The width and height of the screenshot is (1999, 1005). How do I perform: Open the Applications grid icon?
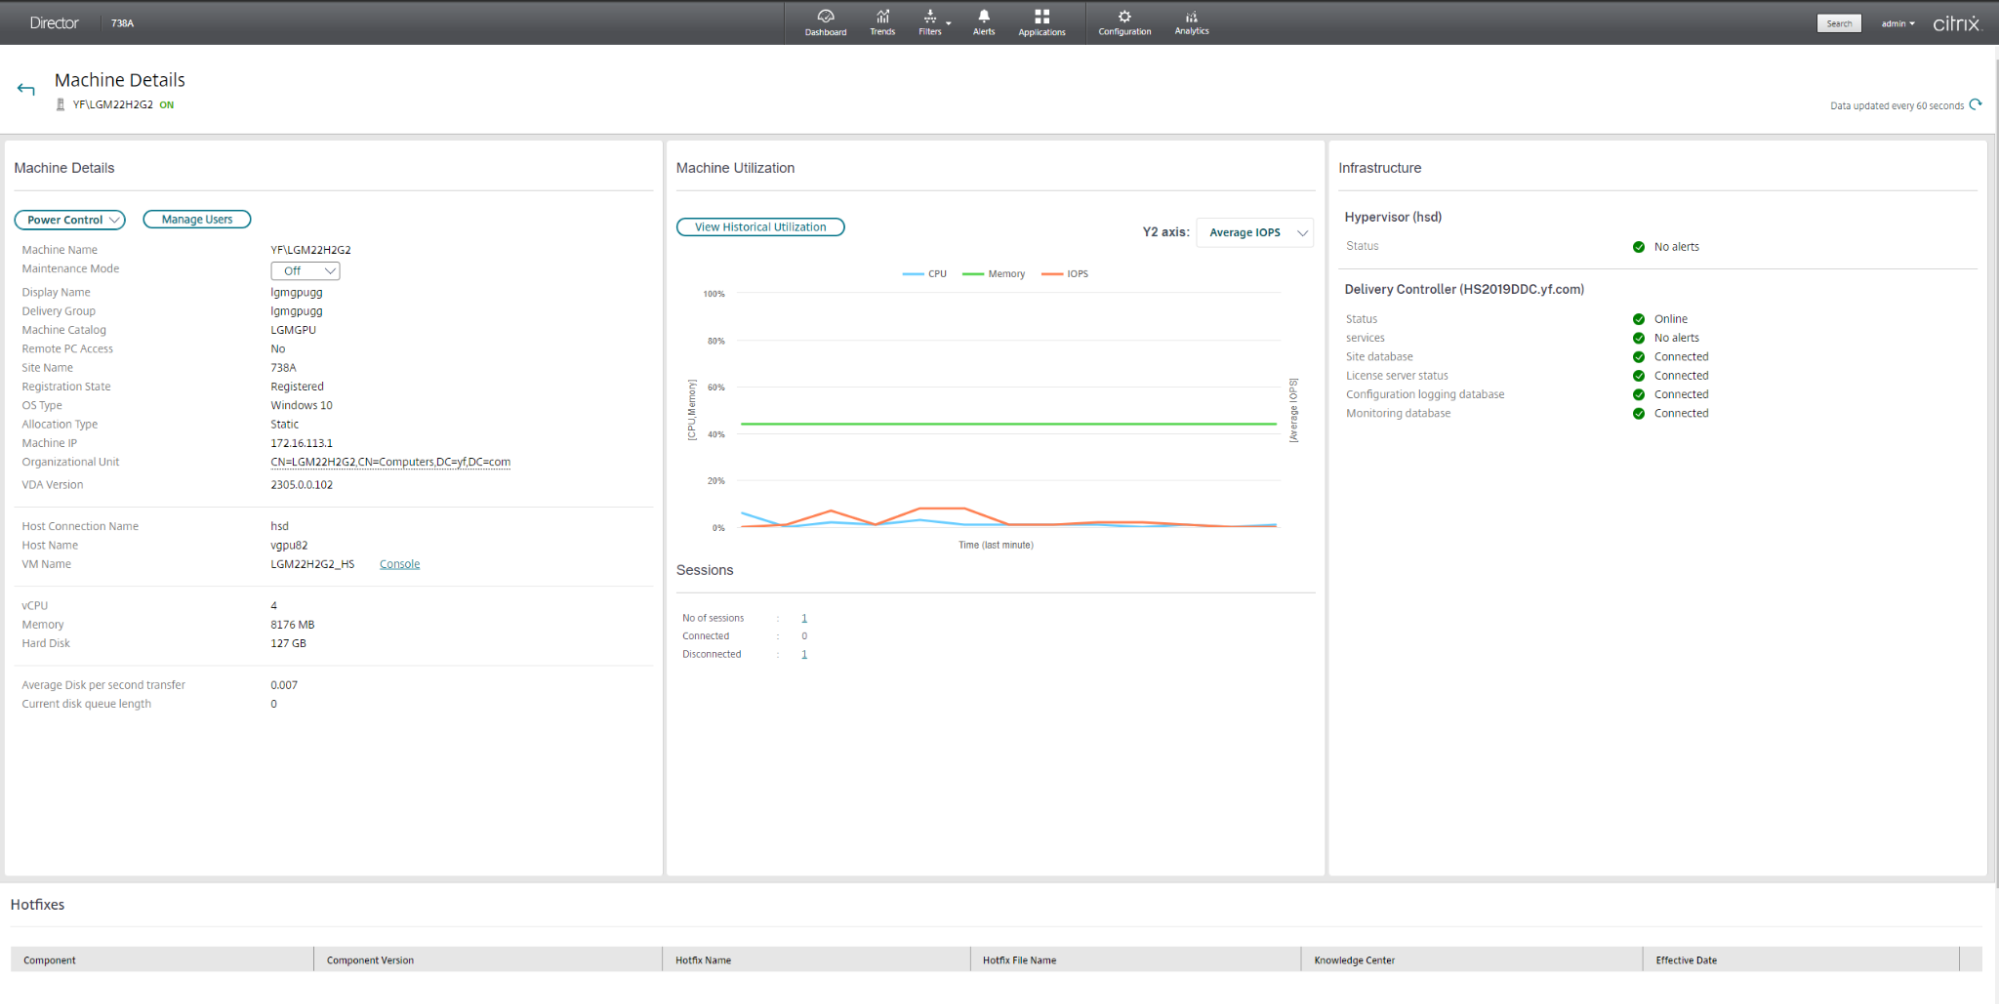click(x=1041, y=22)
